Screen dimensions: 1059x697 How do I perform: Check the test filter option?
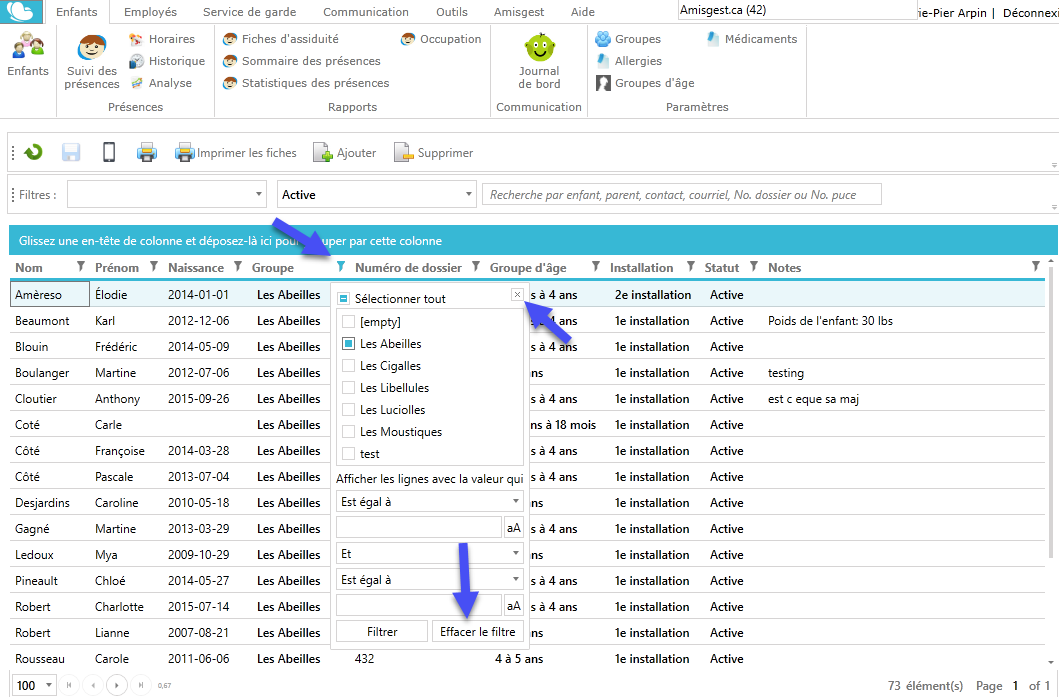coord(348,453)
